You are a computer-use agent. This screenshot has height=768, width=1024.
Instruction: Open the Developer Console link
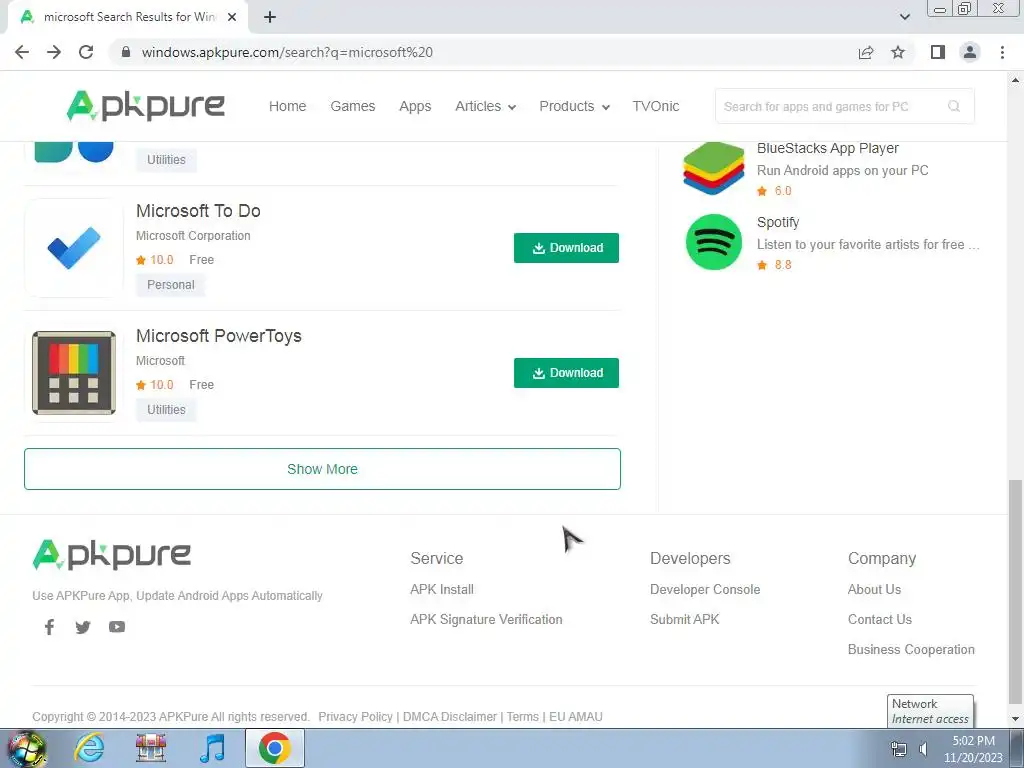[705, 589]
